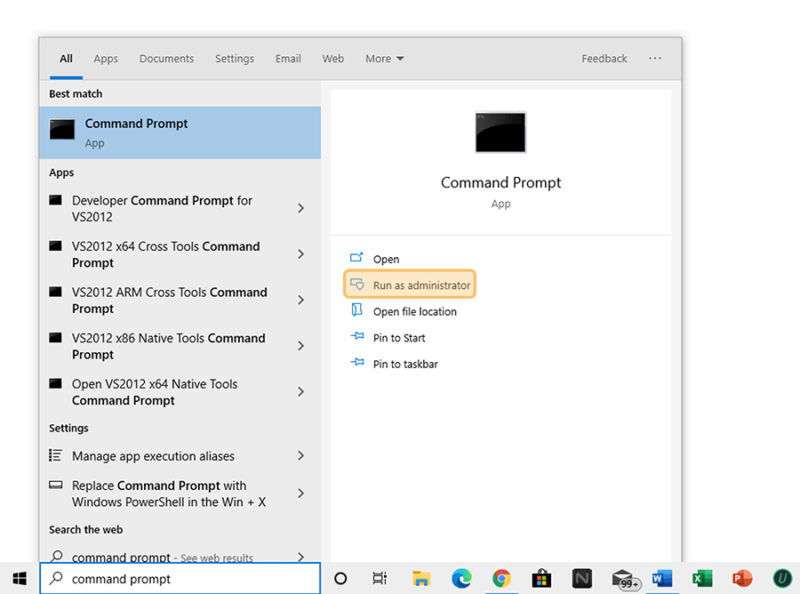Open PowerPoint from taskbar
Viewport: 800px width, 594px height.
[742, 578]
